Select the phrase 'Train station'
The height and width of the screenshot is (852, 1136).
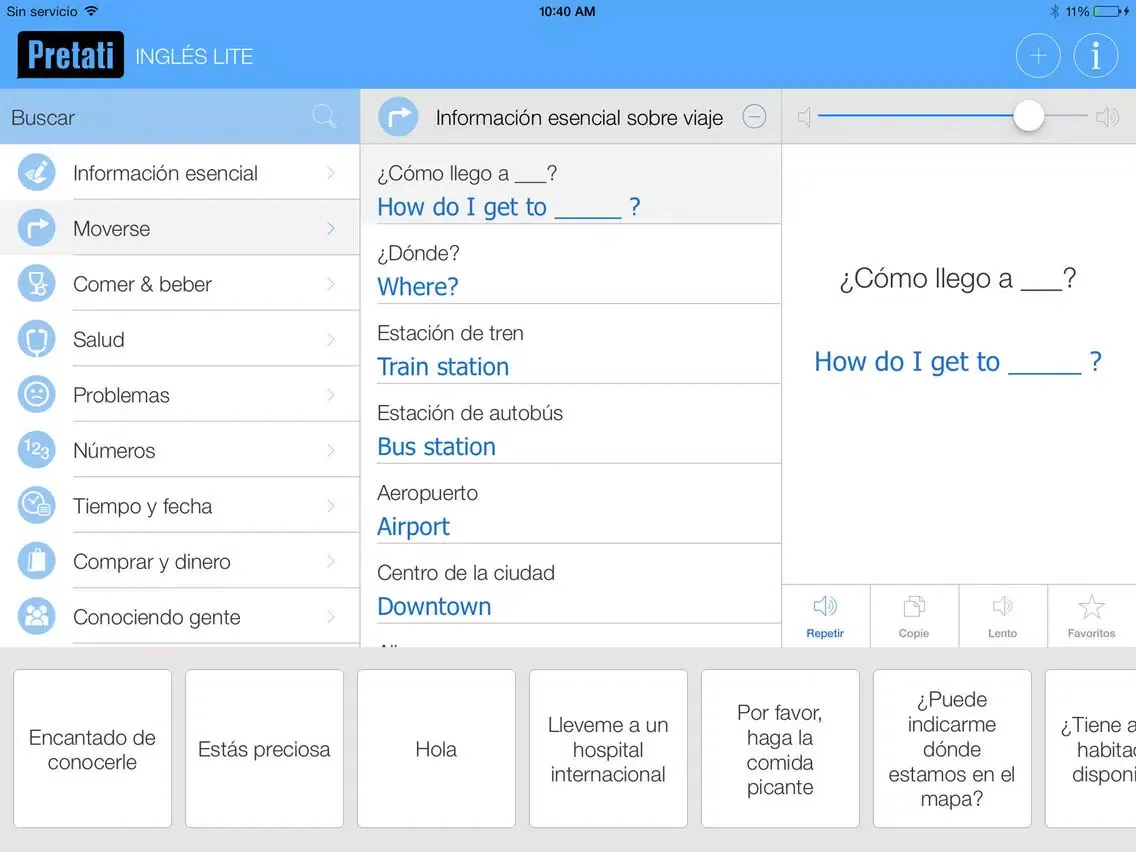(571, 344)
